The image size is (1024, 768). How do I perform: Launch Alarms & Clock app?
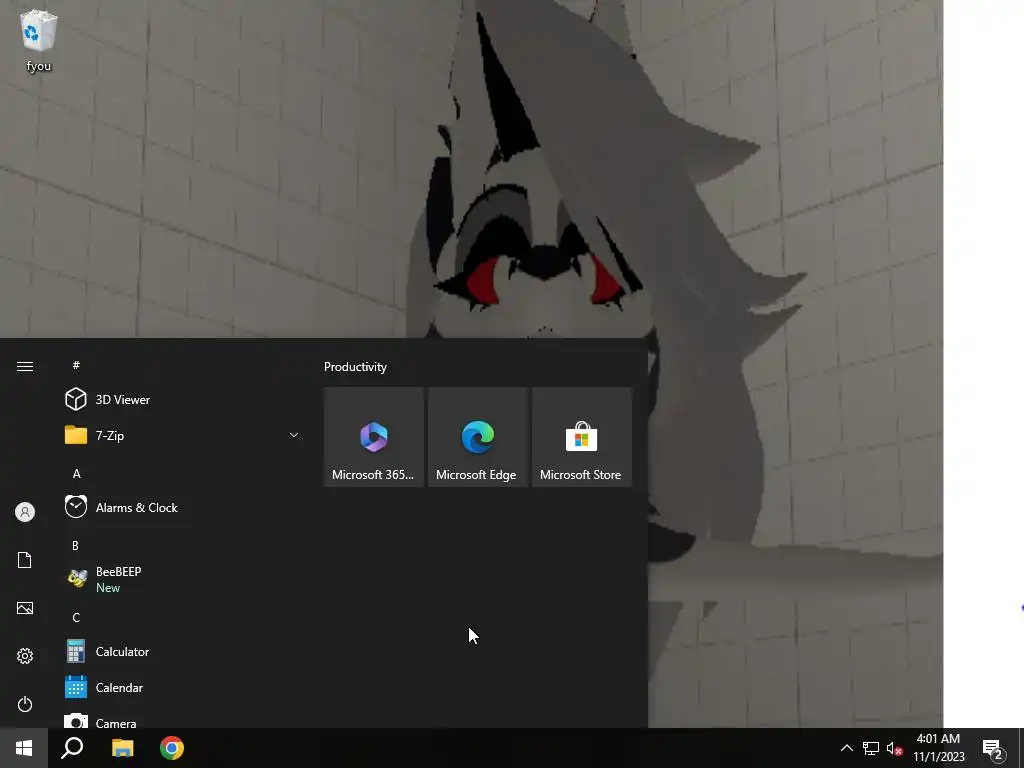pyautogui.click(x=183, y=507)
